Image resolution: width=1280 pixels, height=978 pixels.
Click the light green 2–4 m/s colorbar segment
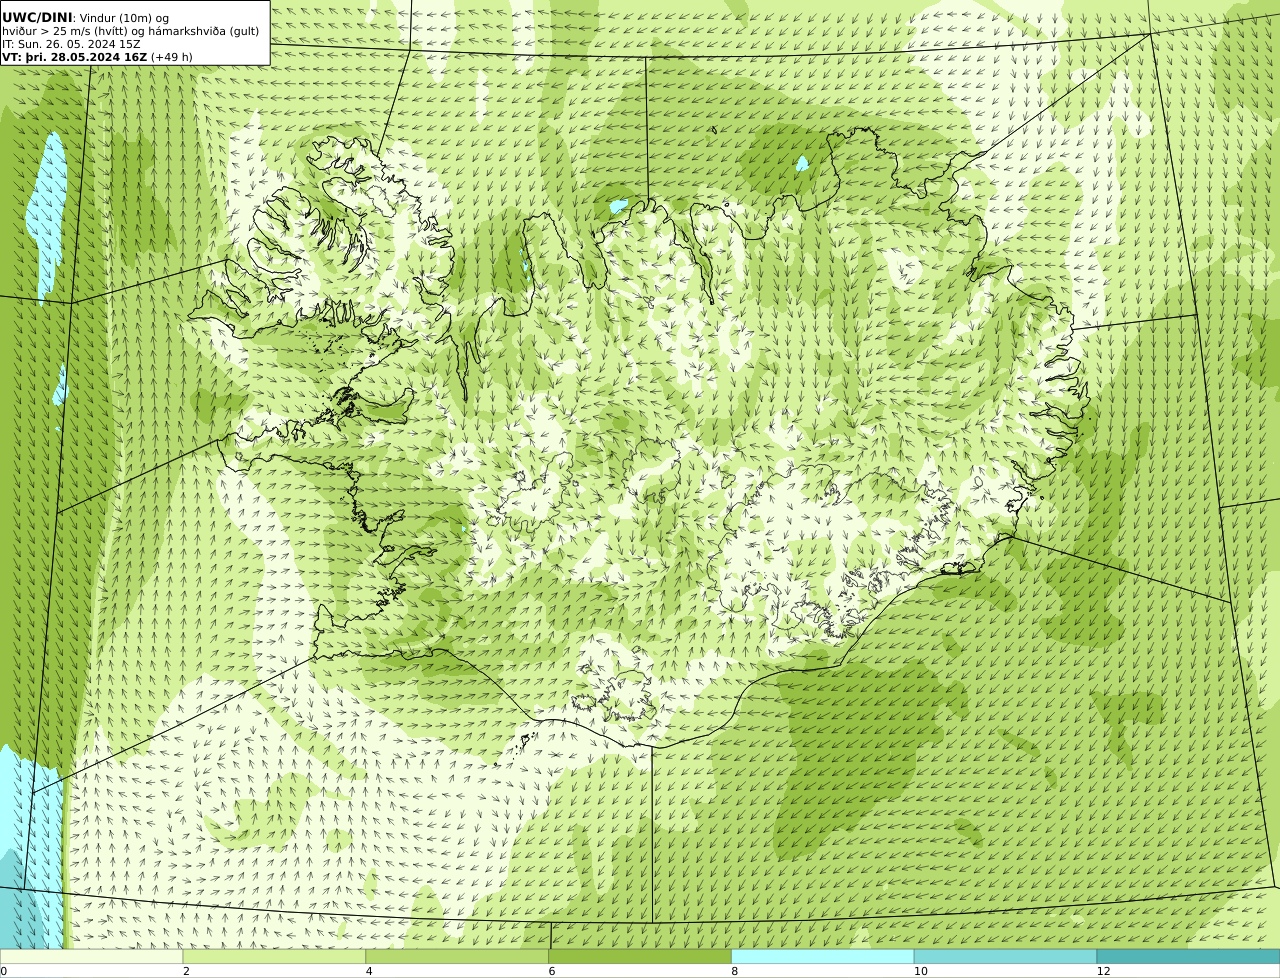(274, 957)
